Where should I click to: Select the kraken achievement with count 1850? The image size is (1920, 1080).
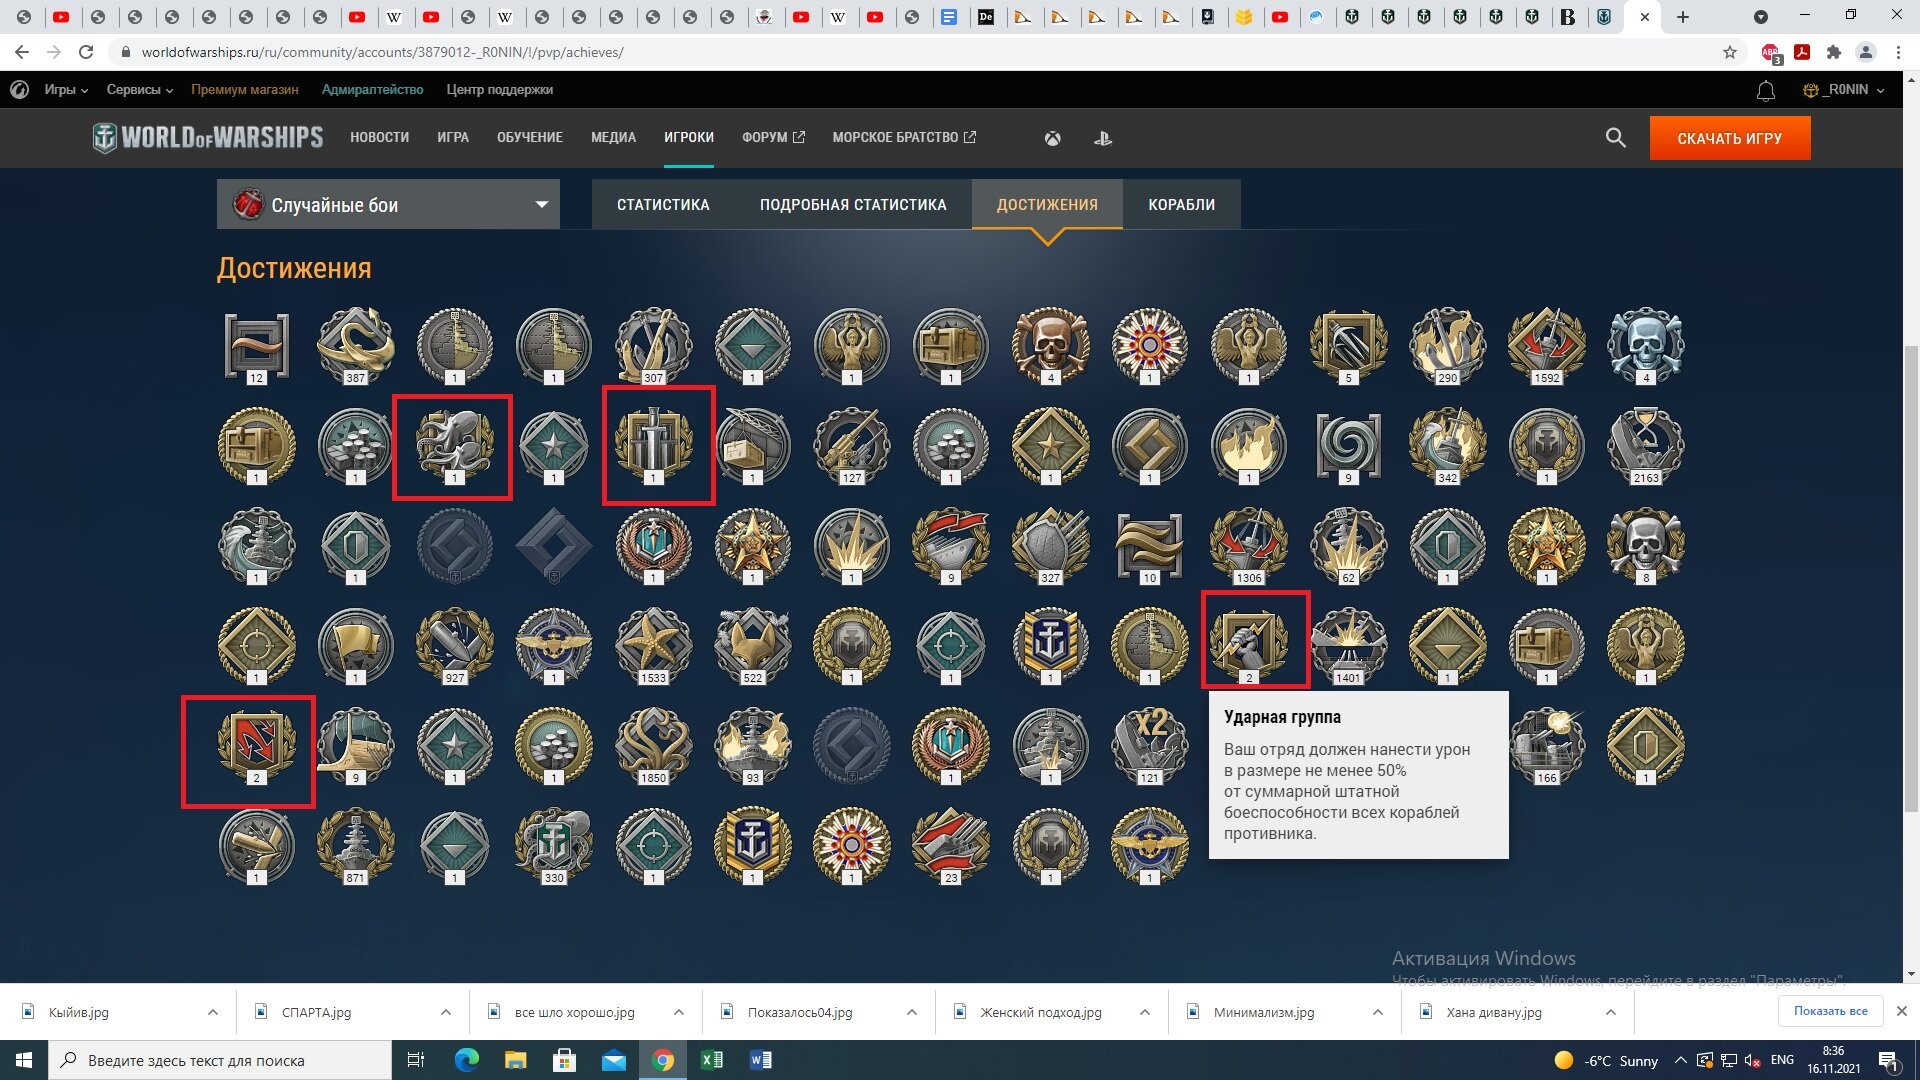click(653, 746)
